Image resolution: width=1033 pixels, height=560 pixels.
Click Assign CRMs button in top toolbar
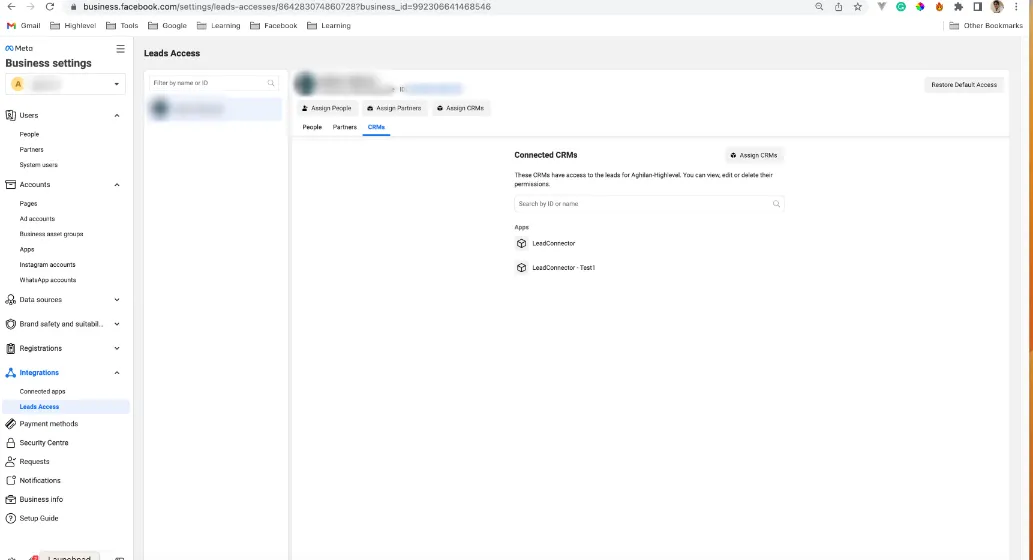tap(461, 108)
